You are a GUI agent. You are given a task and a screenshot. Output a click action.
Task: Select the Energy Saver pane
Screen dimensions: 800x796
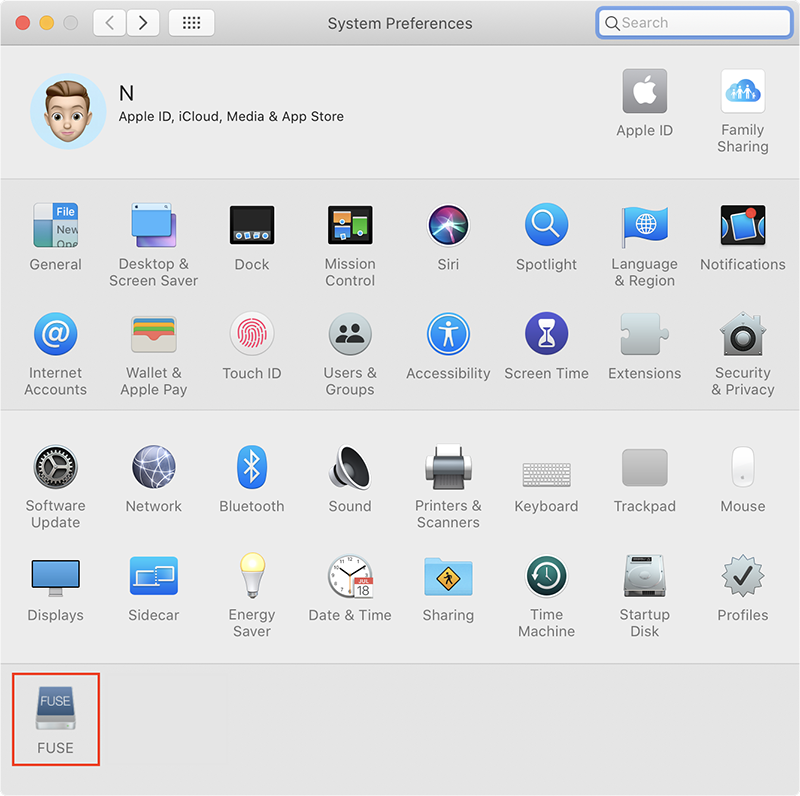coord(251,576)
